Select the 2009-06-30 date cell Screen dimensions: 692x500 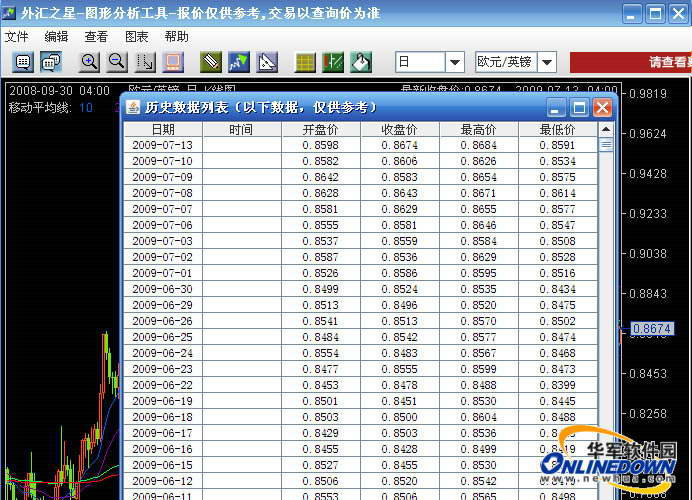pyautogui.click(x=163, y=289)
